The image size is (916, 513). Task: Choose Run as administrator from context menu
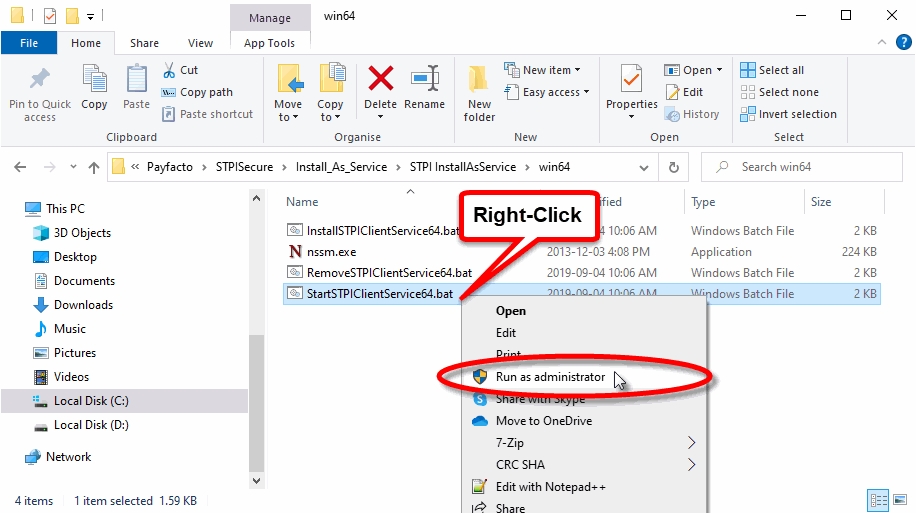coord(550,377)
